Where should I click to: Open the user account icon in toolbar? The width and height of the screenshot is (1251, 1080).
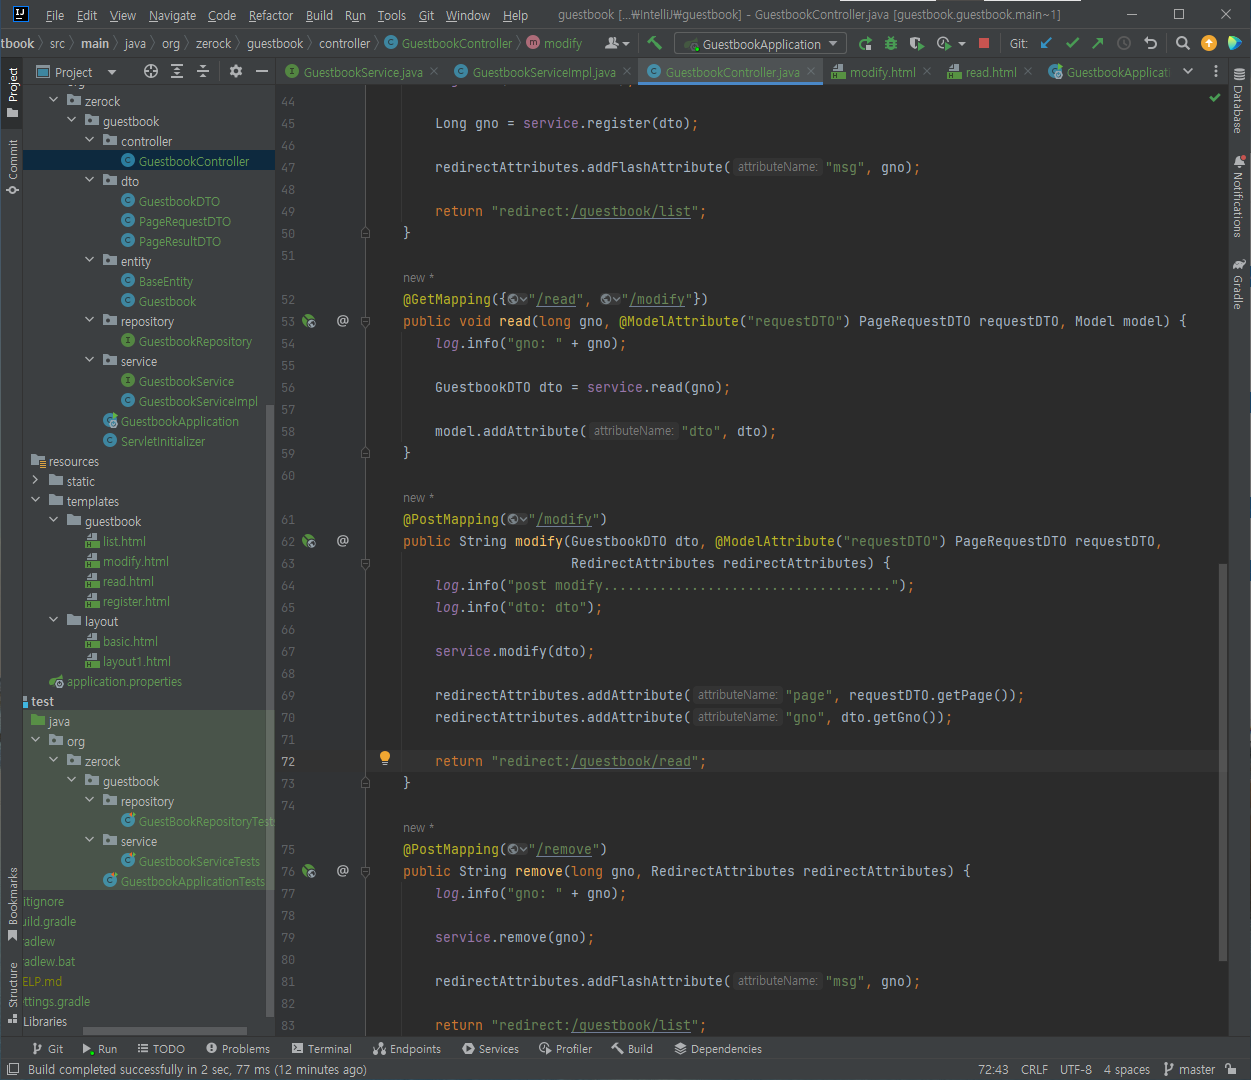[617, 43]
